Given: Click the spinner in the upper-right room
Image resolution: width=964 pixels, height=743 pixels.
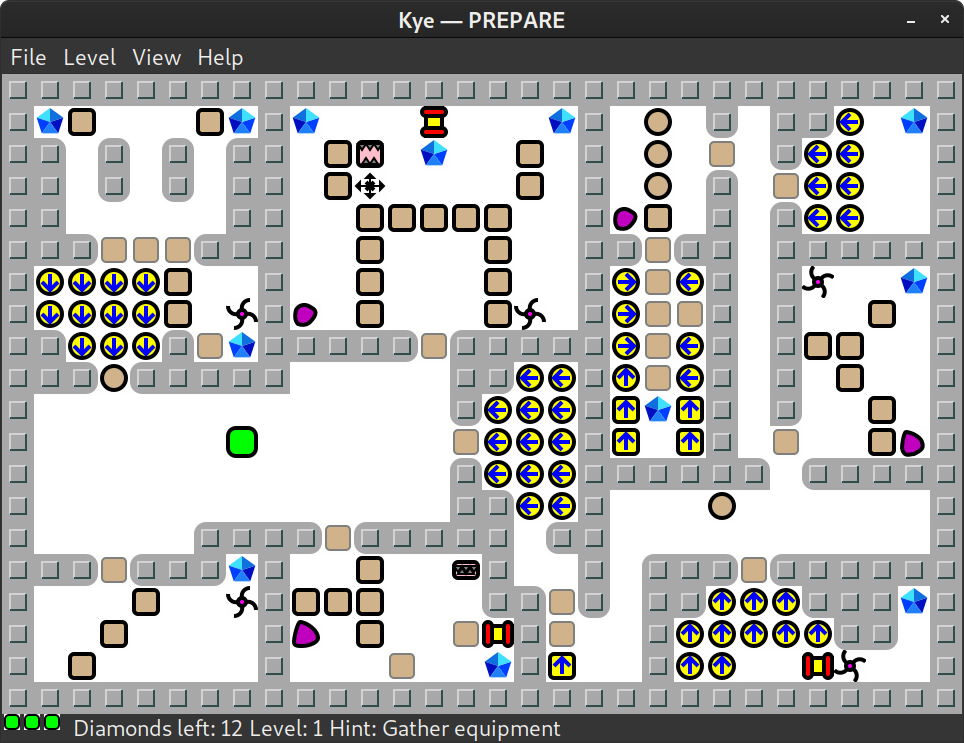Looking at the screenshot, I should point(818,281).
